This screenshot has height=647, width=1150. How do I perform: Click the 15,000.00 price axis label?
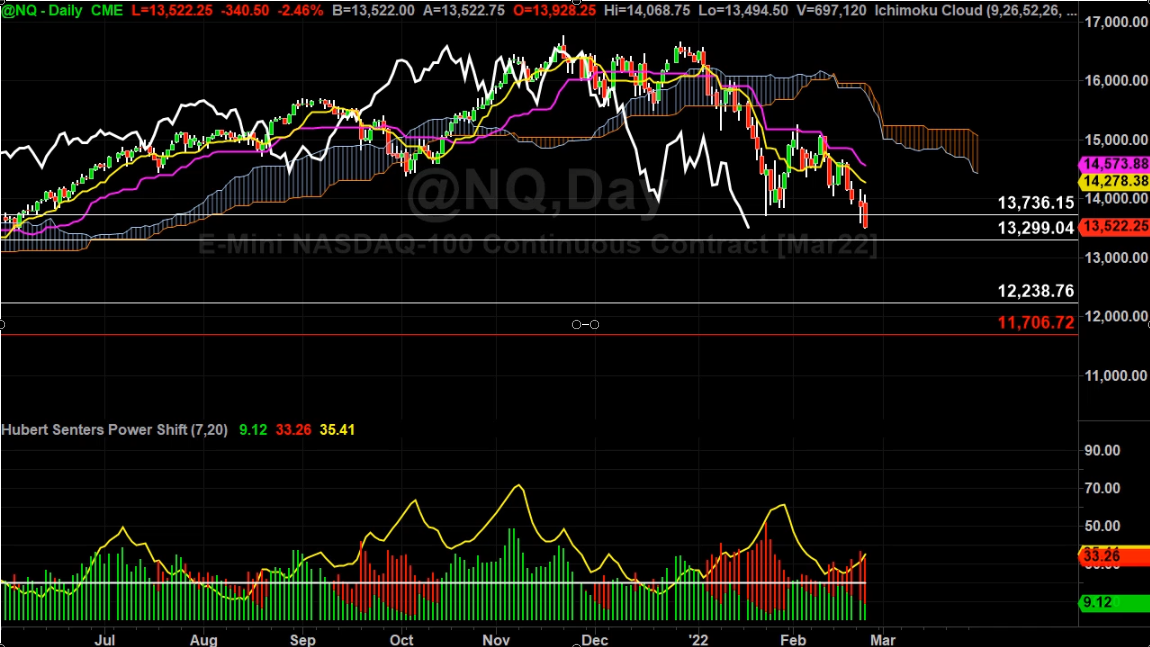(x=1116, y=139)
